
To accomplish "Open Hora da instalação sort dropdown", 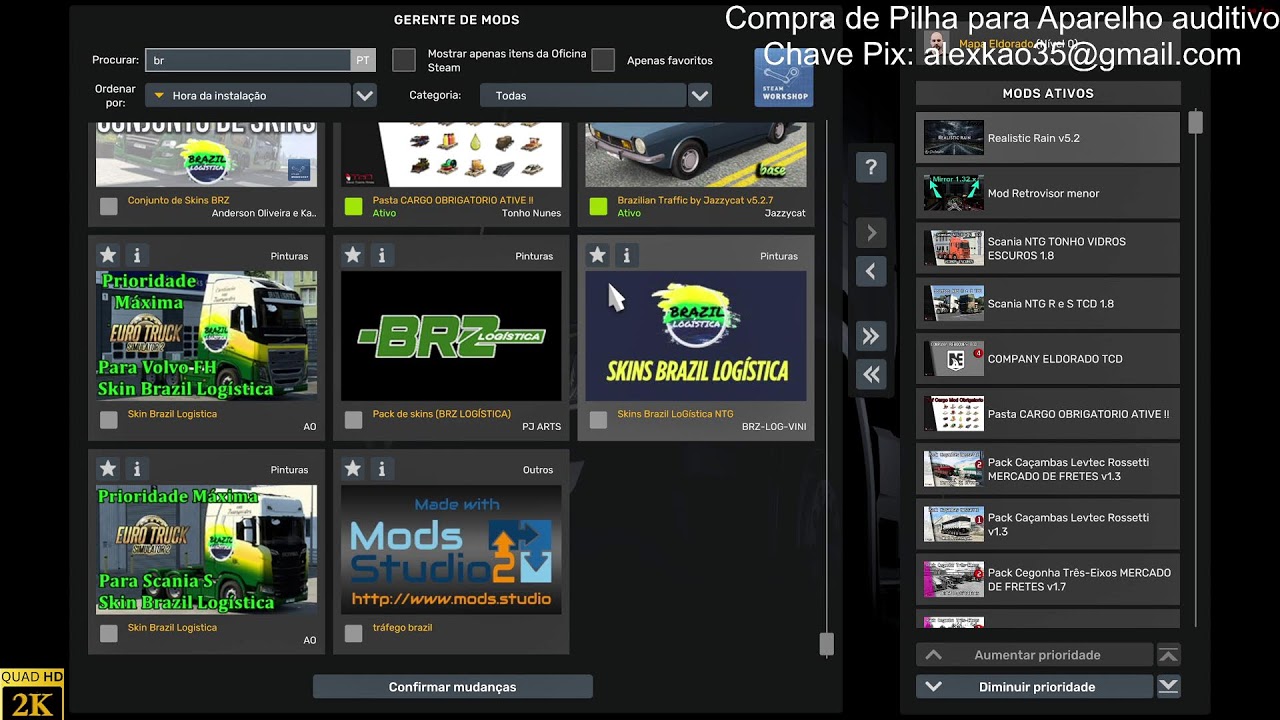I will [248, 96].
